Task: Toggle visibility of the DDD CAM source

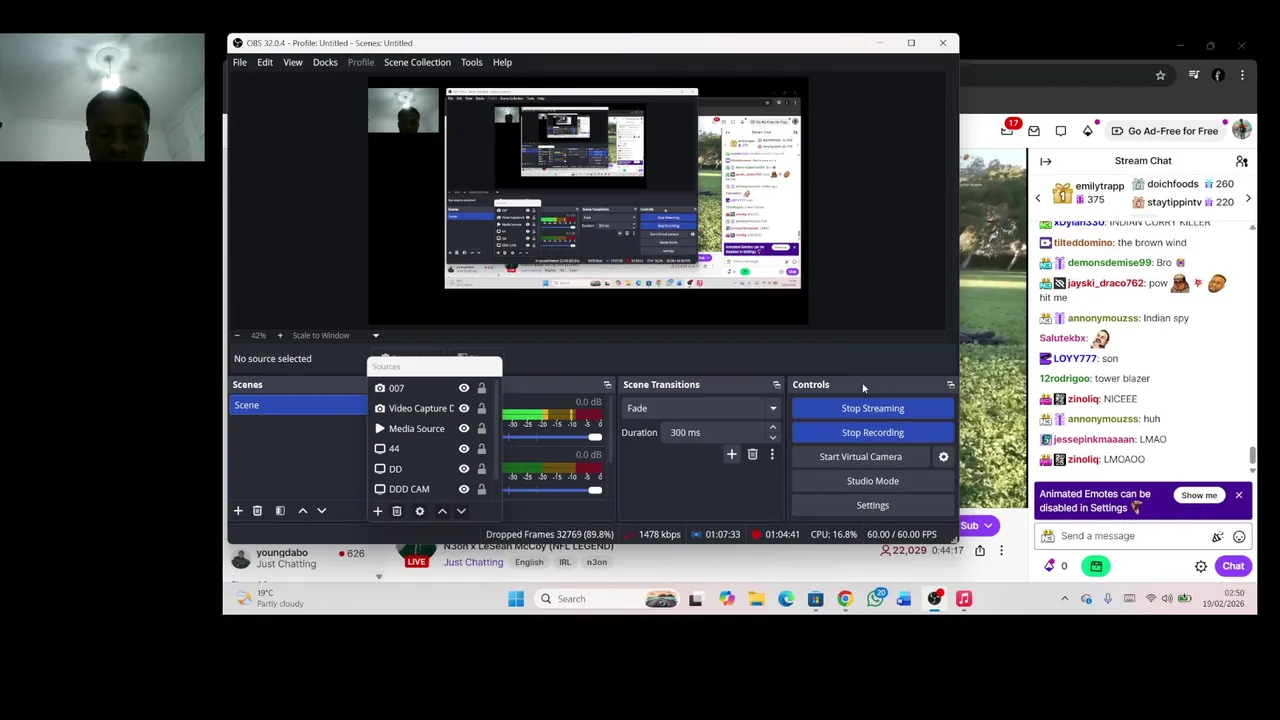Action: click(x=464, y=489)
